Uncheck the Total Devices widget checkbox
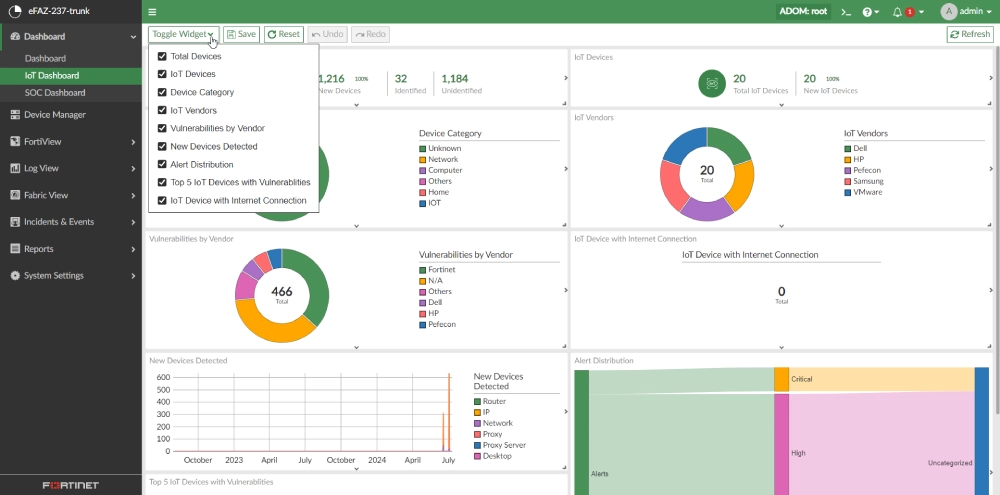Image resolution: width=1000 pixels, height=495 pixels. click(162, 57)
